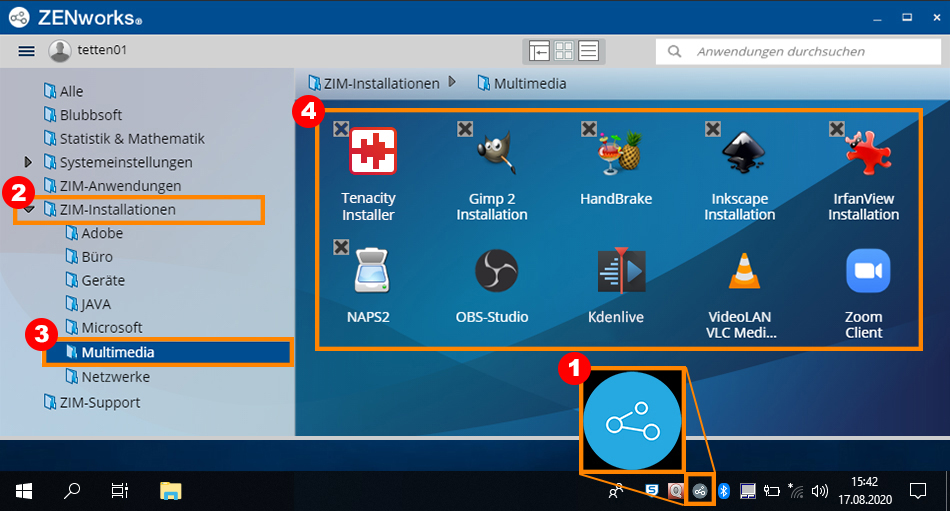Open the Windows Start menu
Screen dimensions: 950x511
(24, 491)
